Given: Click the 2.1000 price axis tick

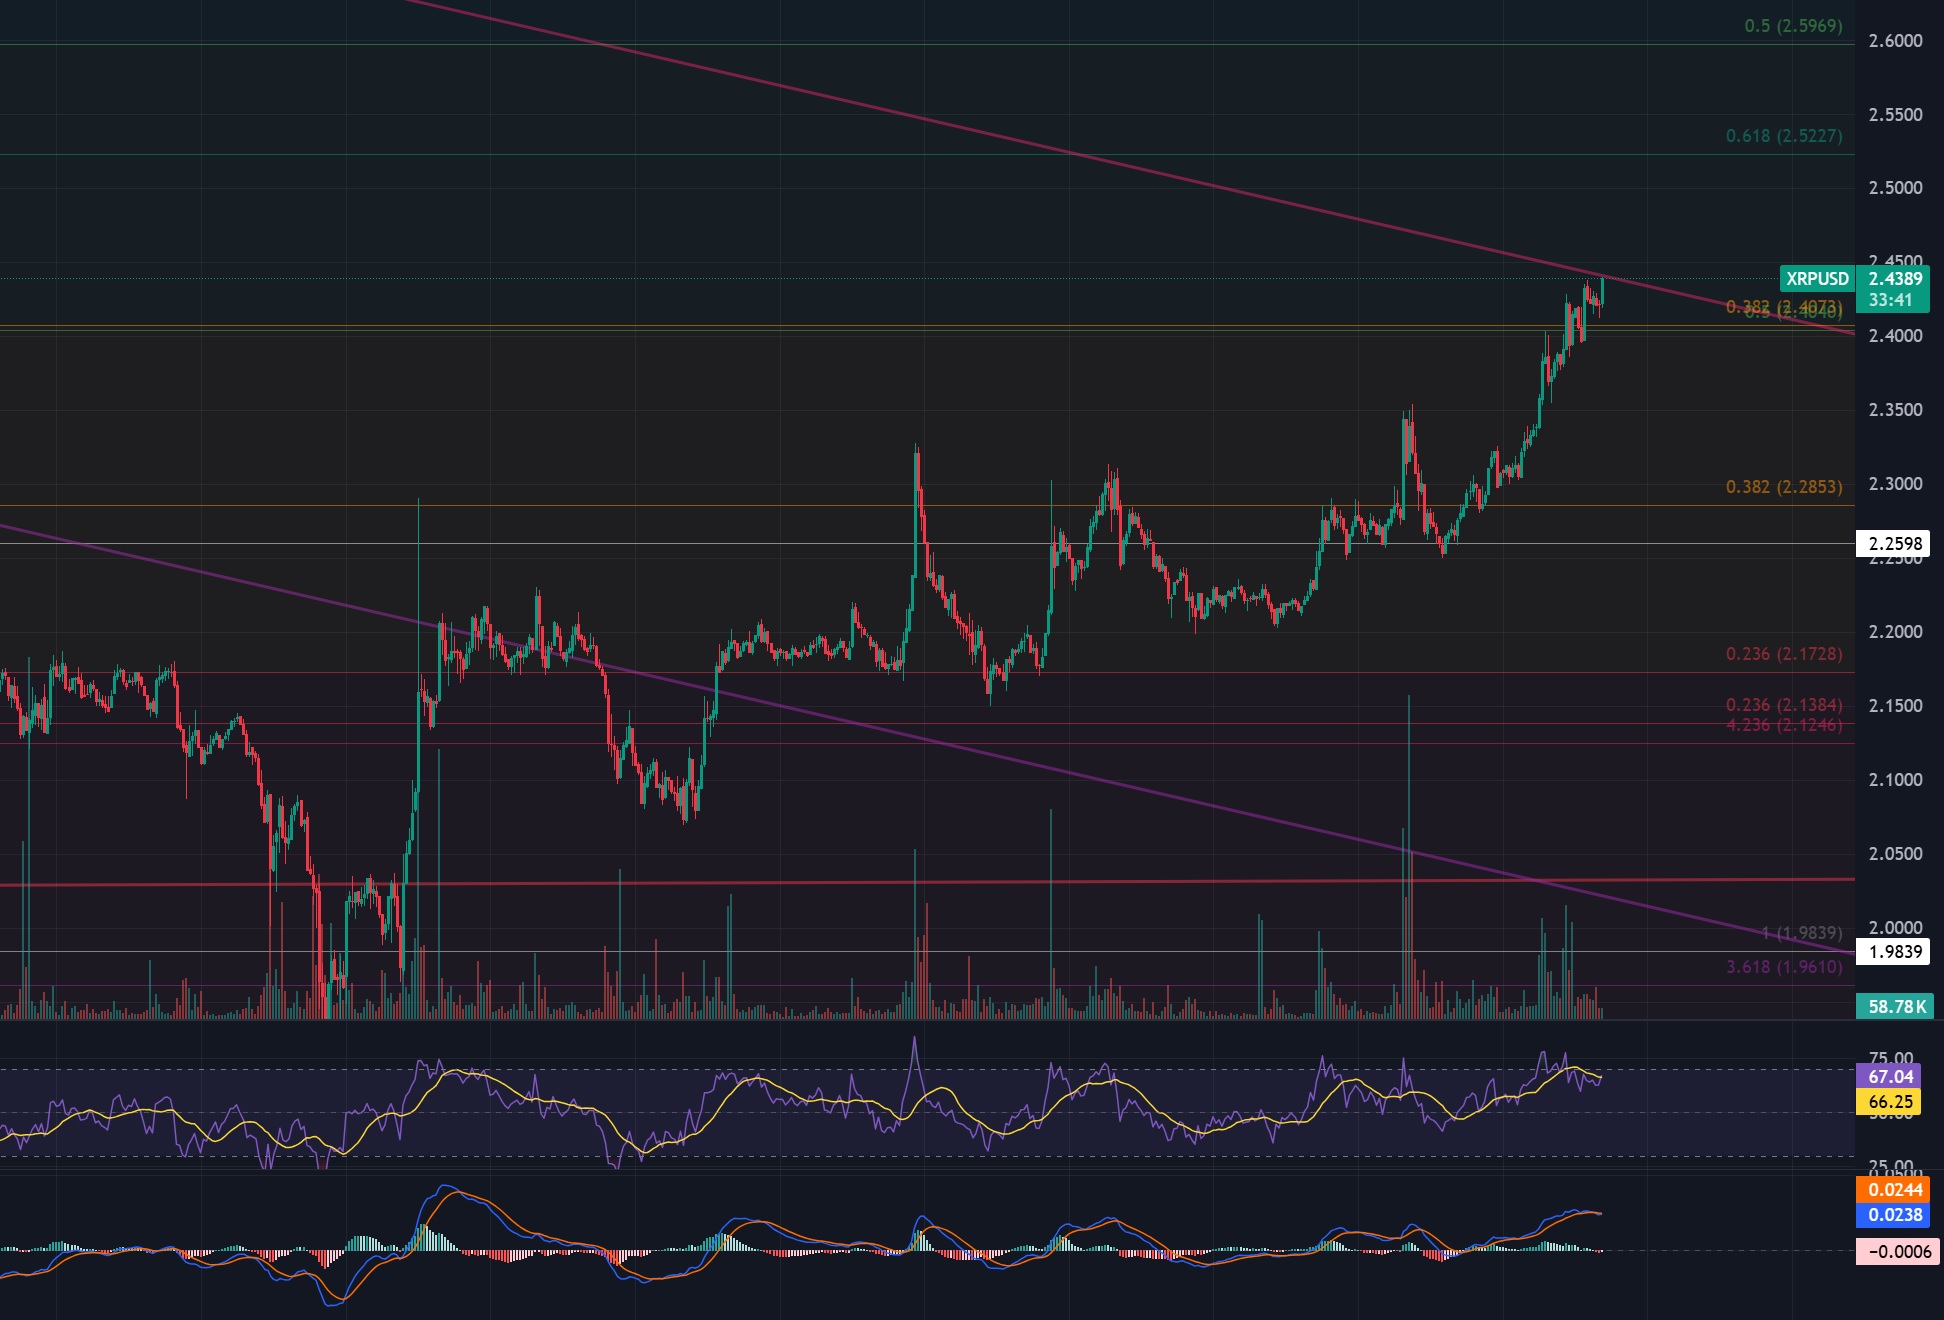Looking at the screenshot, I should (x=1895, y=780).
